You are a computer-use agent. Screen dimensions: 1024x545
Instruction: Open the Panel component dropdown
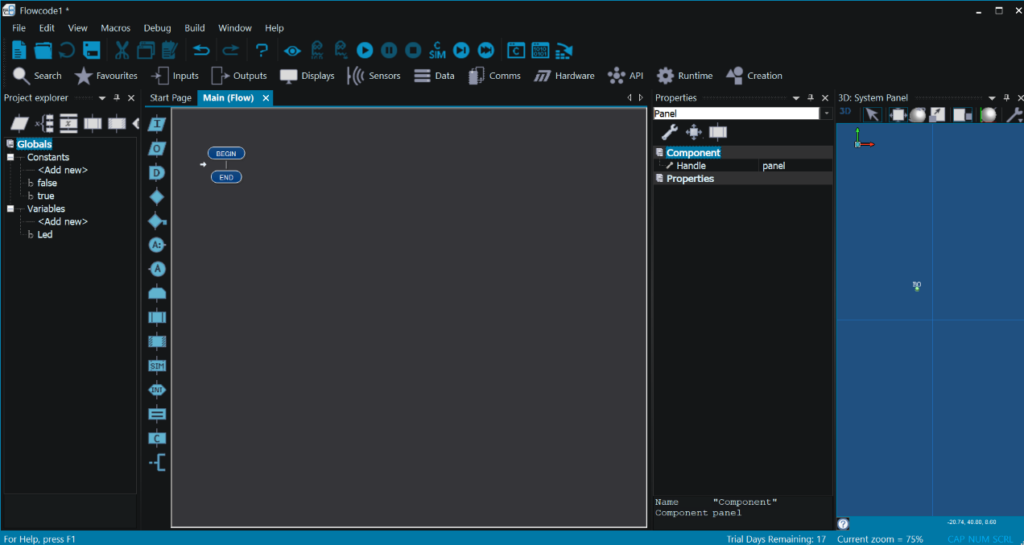coord(826,114)
